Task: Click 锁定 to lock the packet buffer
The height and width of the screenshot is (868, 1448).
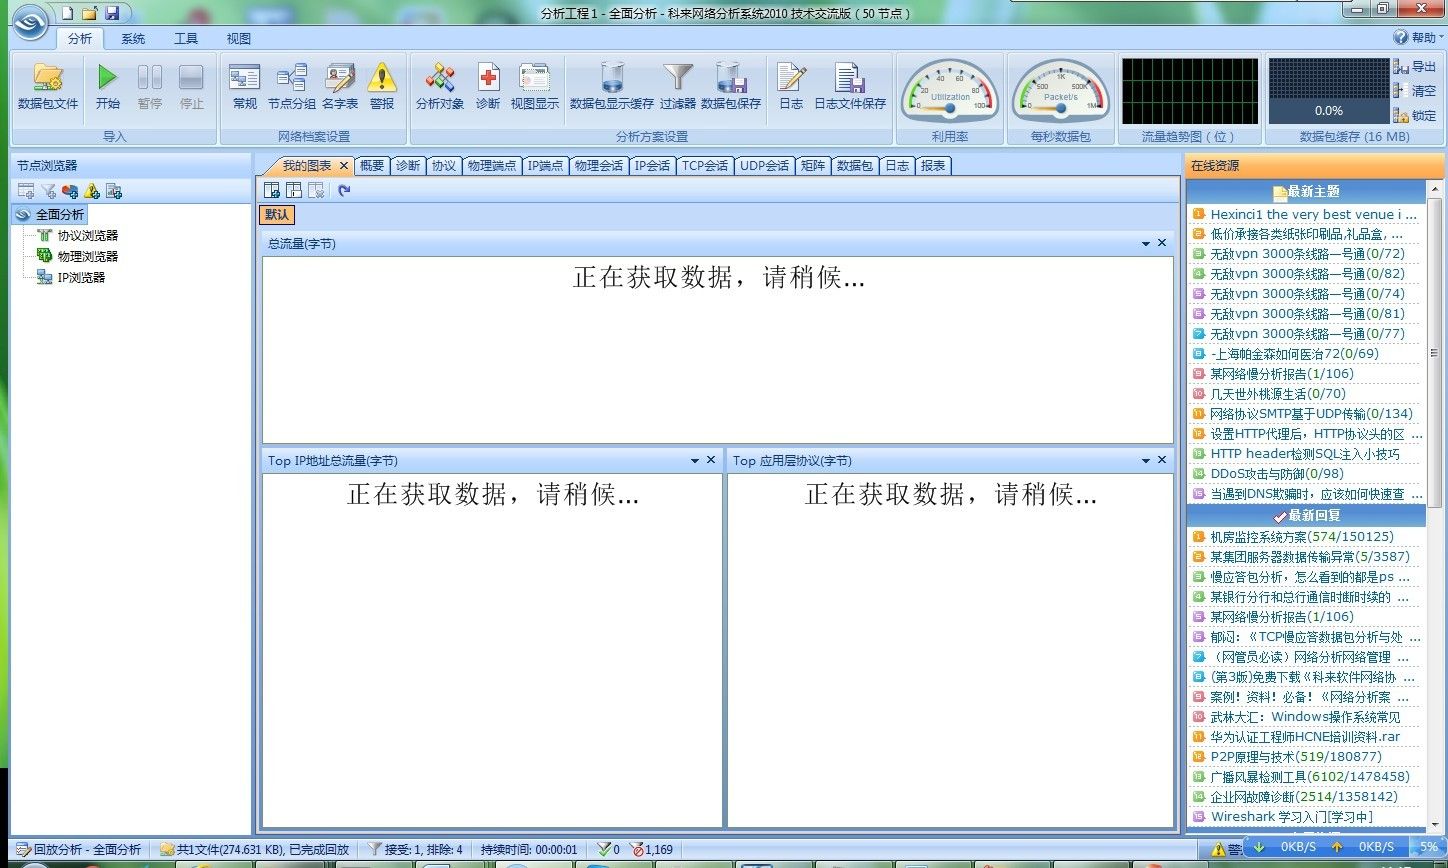Action: [x=1415, y=116]
